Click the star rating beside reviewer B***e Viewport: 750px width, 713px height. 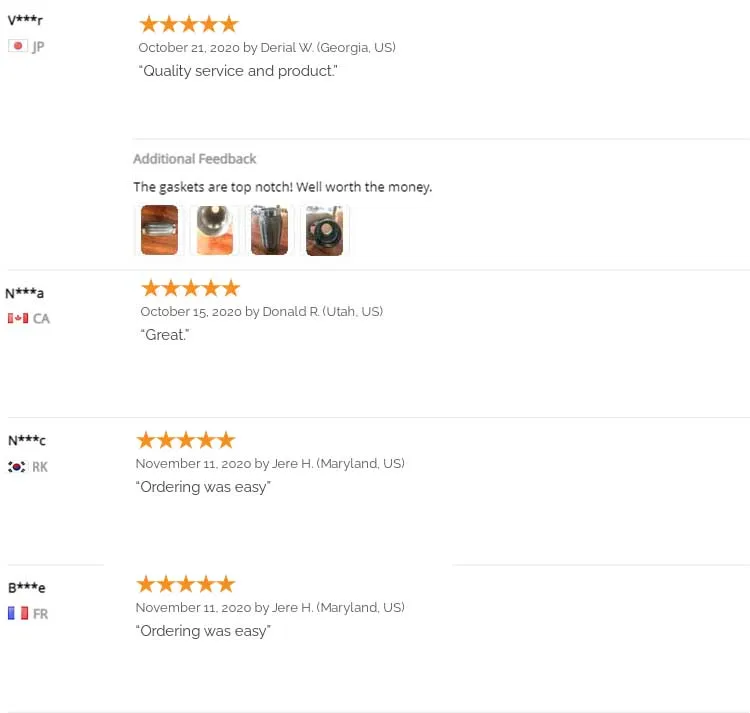point(186,584)
